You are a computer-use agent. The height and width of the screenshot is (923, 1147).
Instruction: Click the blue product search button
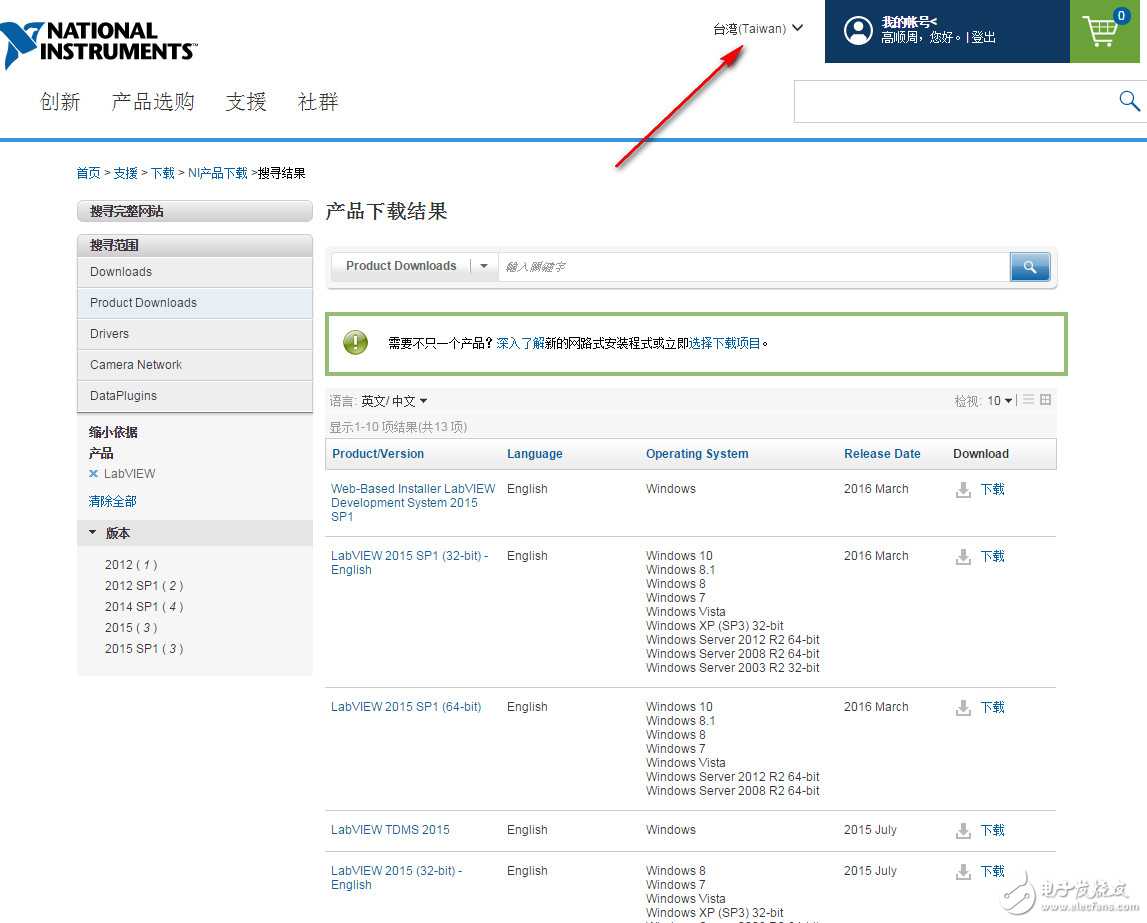pyautogui.click(x=1029, y=267)
